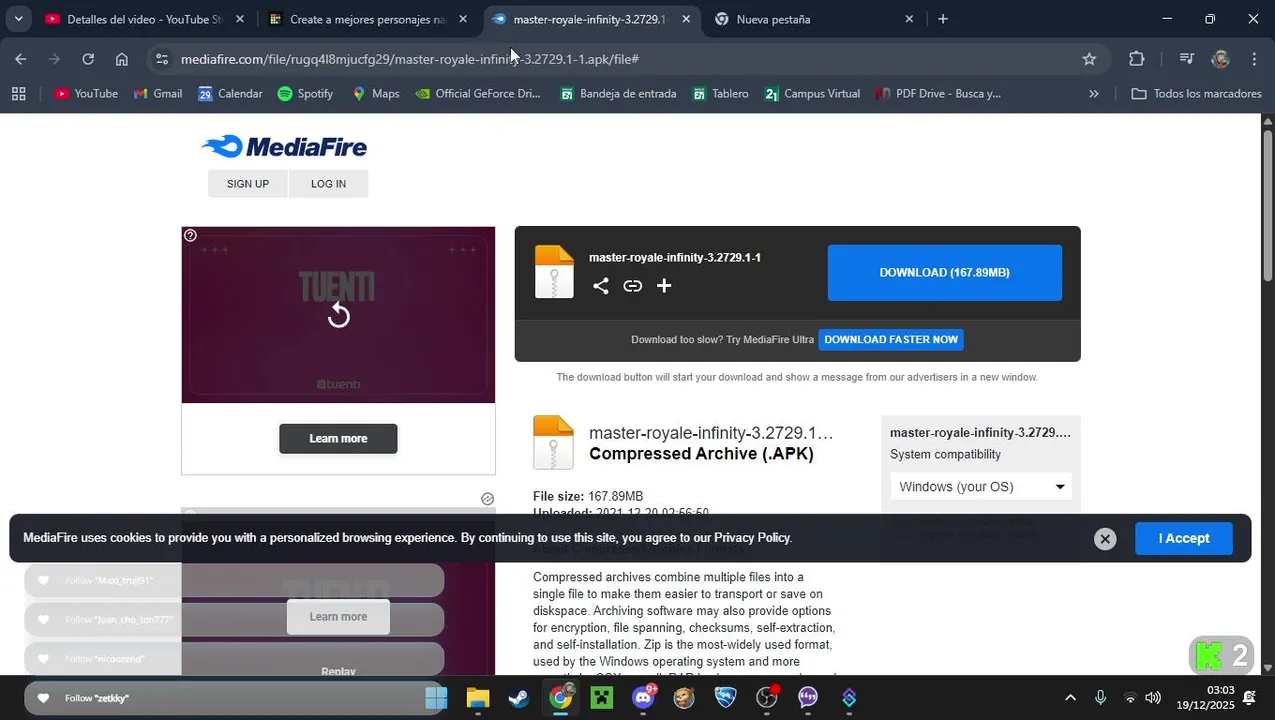The height and width of the screenshot is (720, 1275).
Task: Accept cookies with the I Accept button
Action: coord(1184,538)
